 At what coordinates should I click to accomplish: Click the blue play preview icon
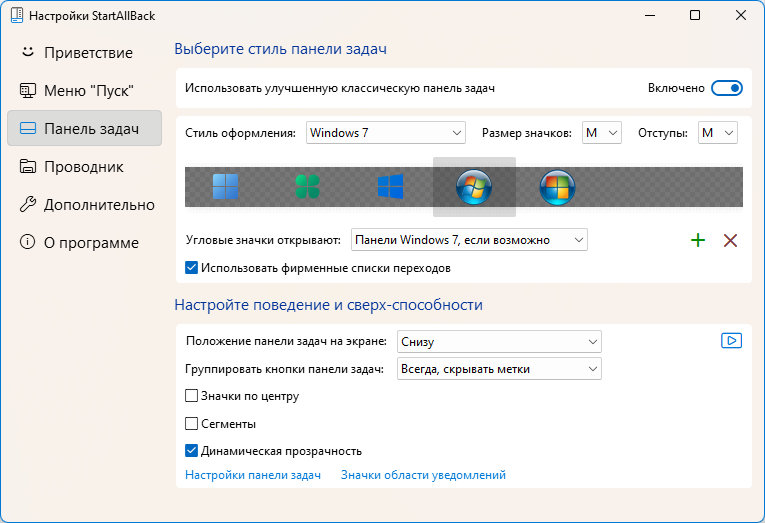731,341
